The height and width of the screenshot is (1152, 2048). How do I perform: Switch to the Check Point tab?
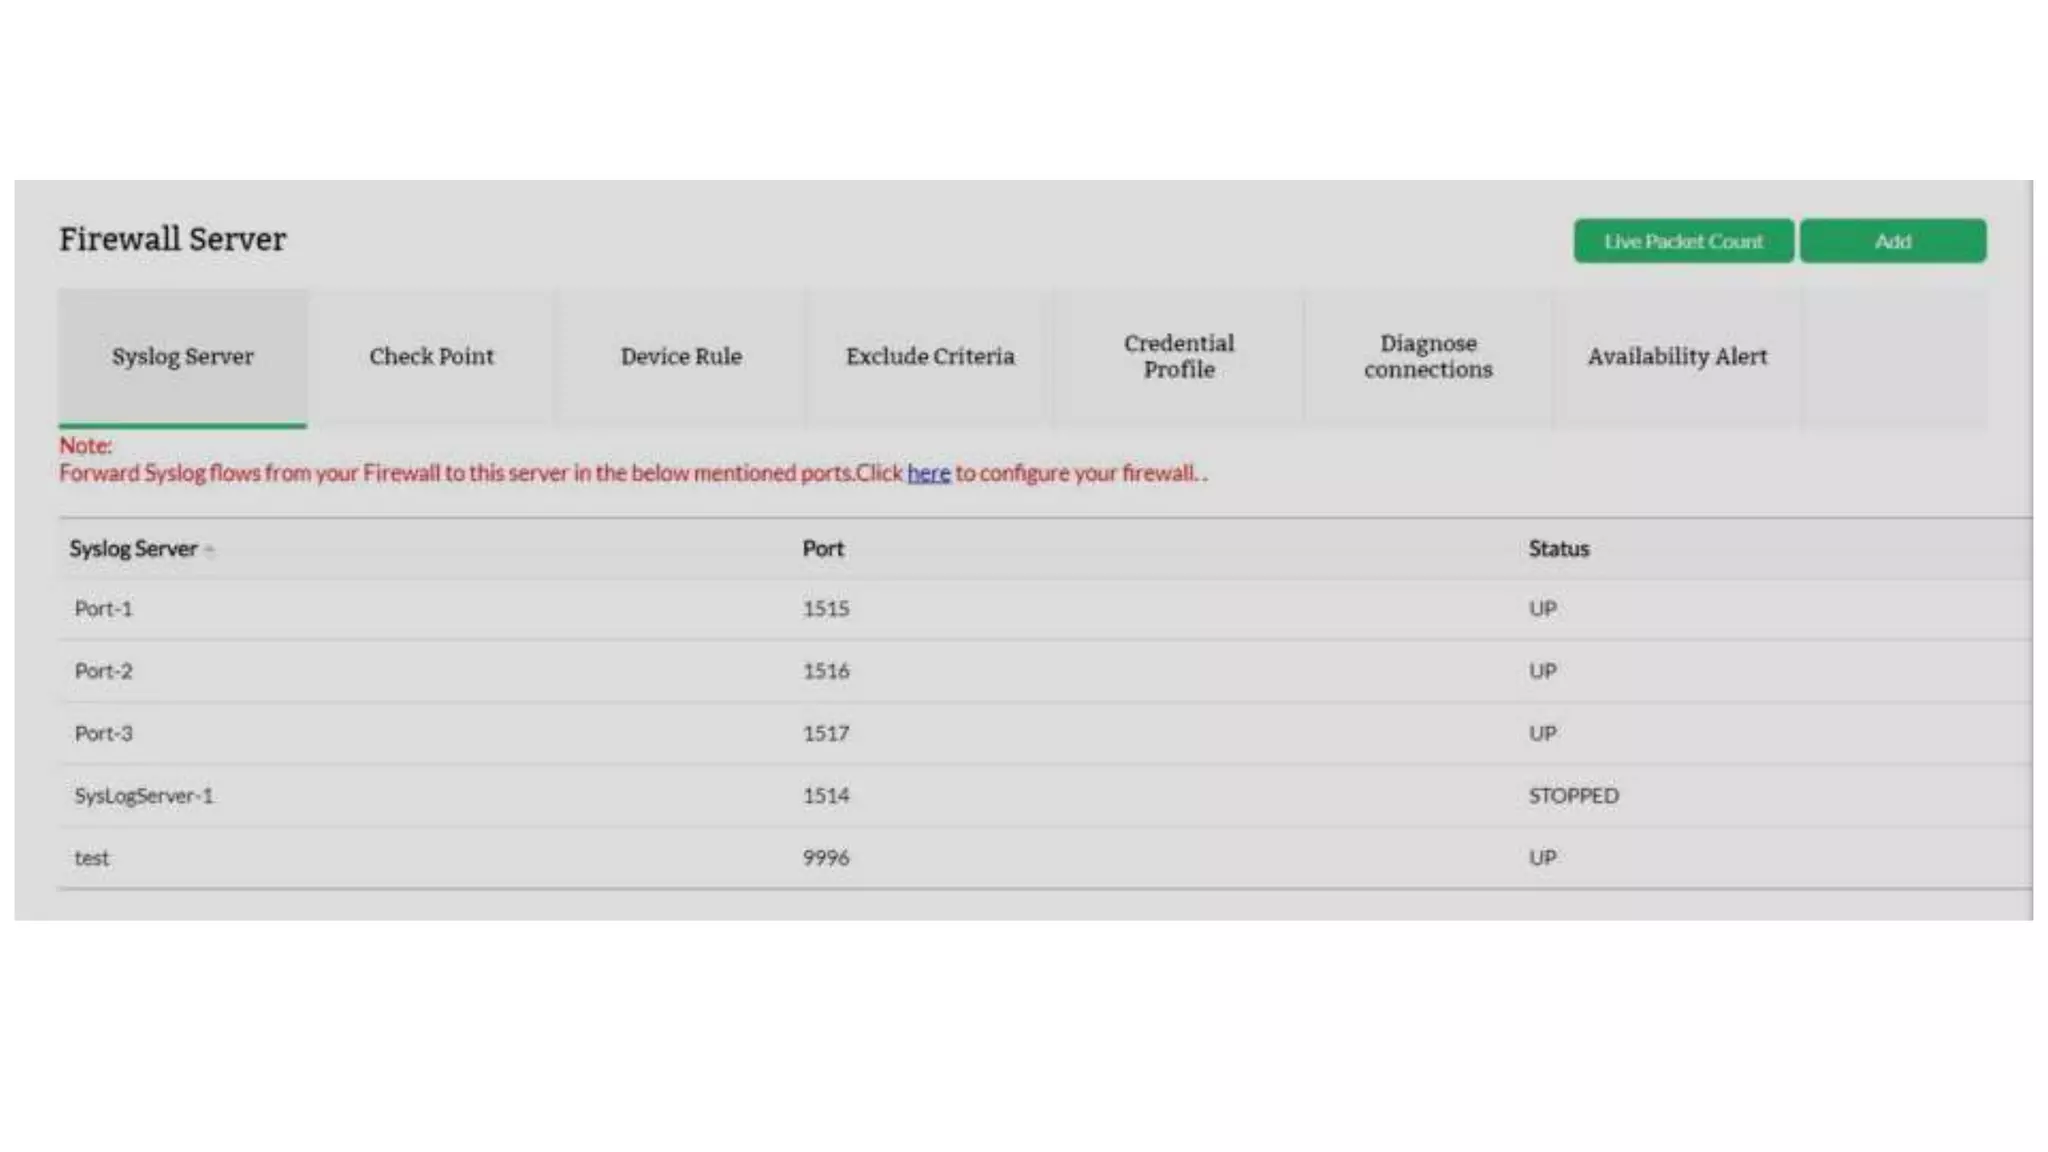(x=431, y=357)
